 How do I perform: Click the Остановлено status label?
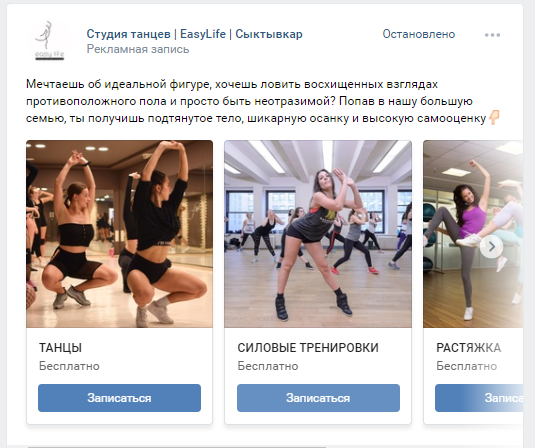point(419,34)
